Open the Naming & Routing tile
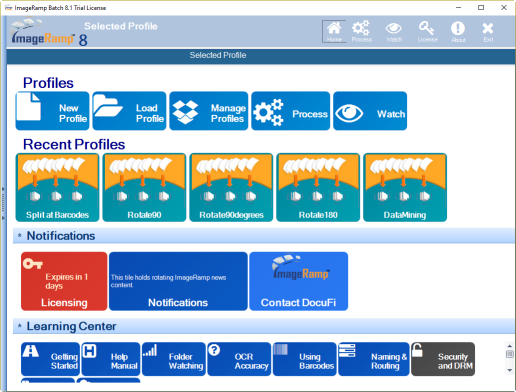The width and height of the screenshot is (516, 392). coord(374,359)
